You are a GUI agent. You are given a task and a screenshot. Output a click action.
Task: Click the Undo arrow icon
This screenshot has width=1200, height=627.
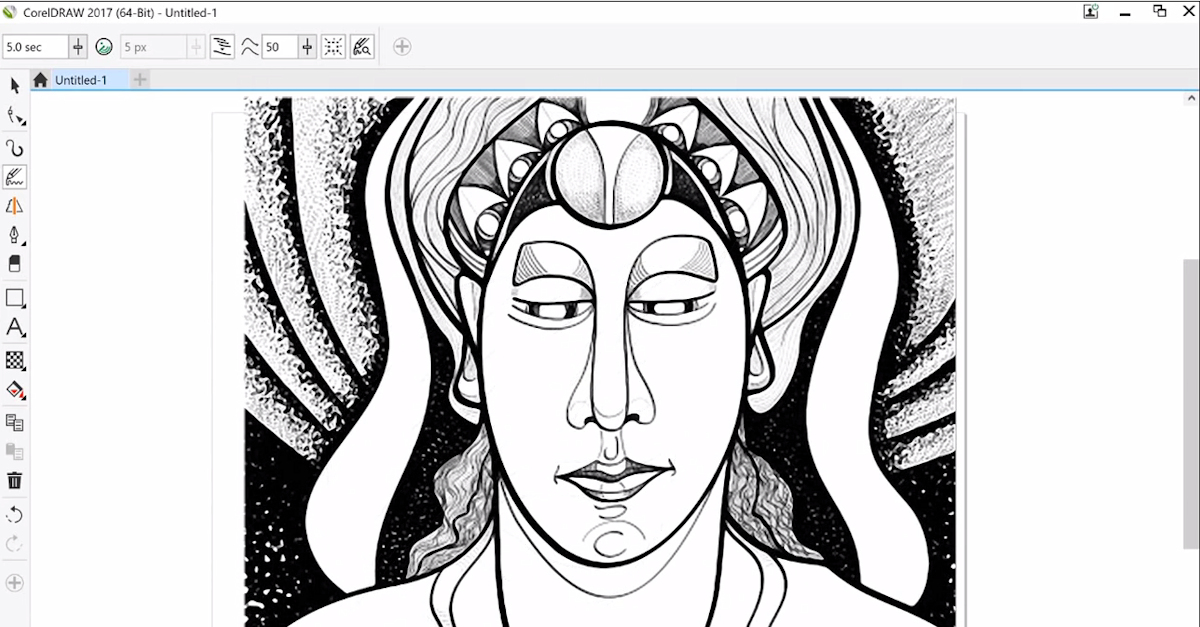[x=14, y=514]
